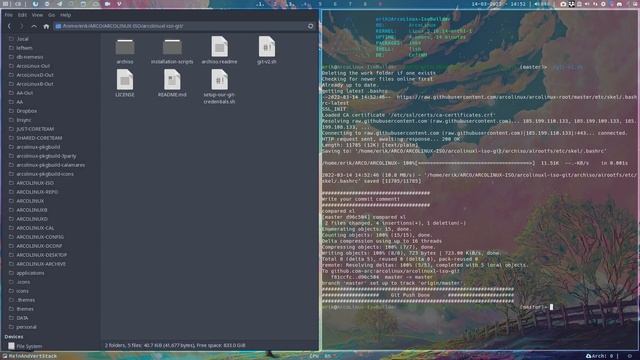Open SHARED-CORETEAM bookmark in the sidebar
640x360 pixels.
[39, 138]
